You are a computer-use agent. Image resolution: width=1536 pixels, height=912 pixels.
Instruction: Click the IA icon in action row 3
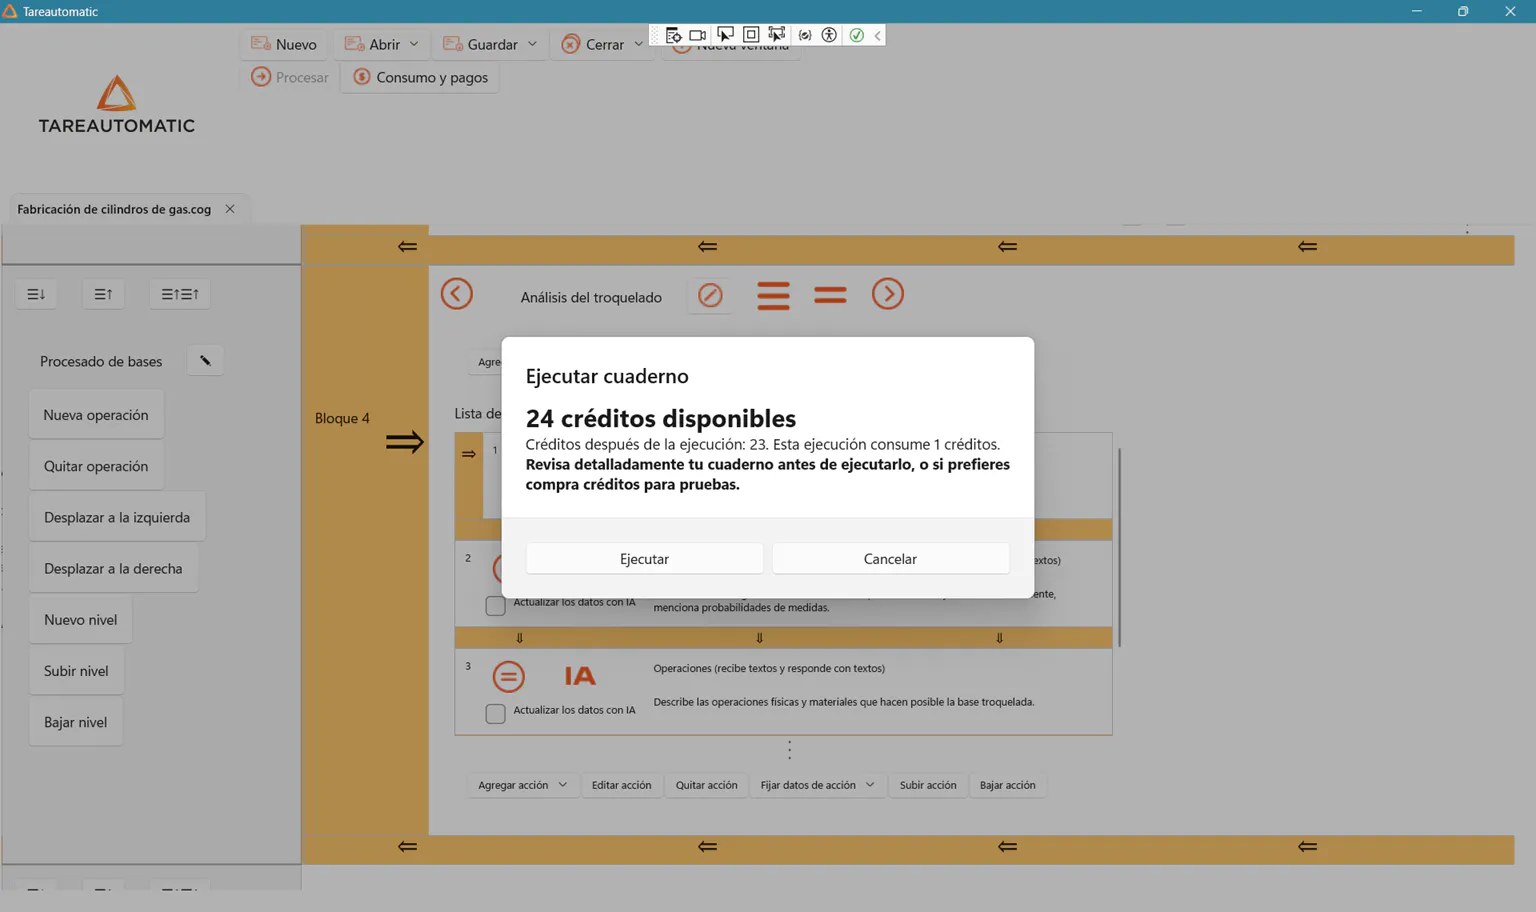click(x=580, y=676)
